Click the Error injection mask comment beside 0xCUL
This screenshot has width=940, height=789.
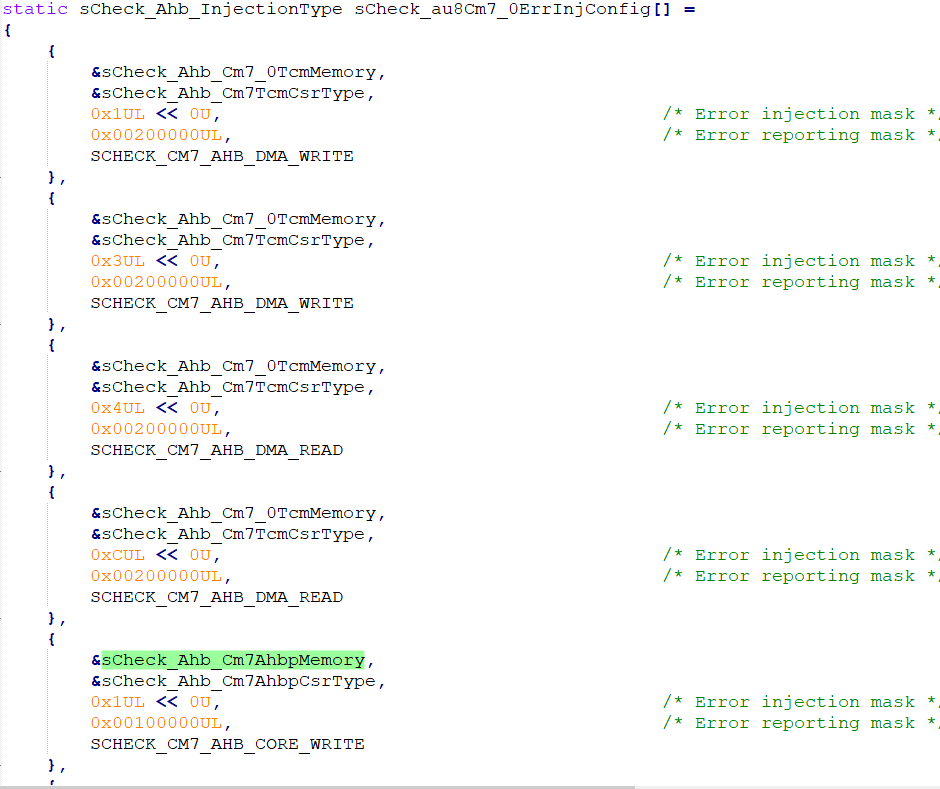(801, 555)
